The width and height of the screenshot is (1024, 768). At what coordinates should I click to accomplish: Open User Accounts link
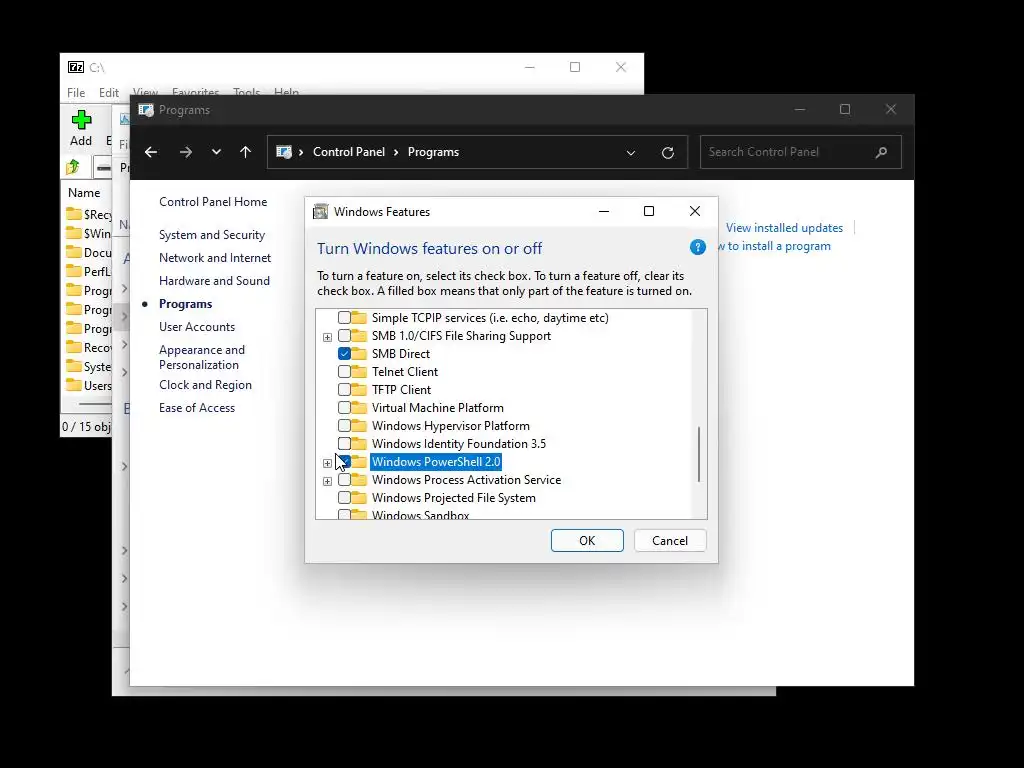197,327
